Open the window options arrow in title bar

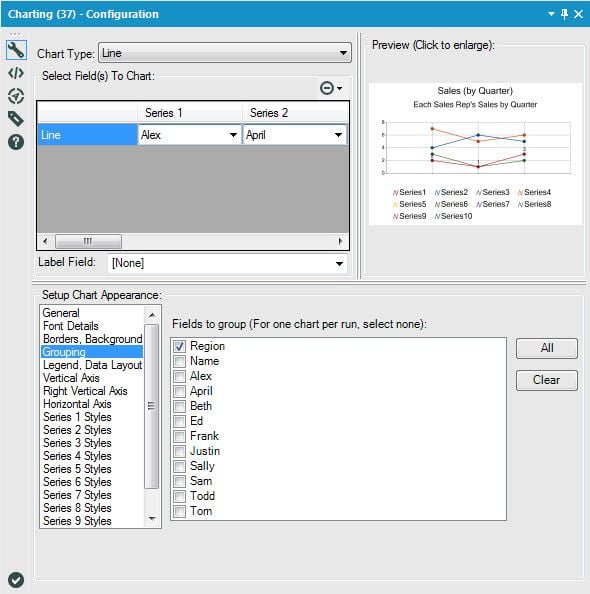pos(551,14)
